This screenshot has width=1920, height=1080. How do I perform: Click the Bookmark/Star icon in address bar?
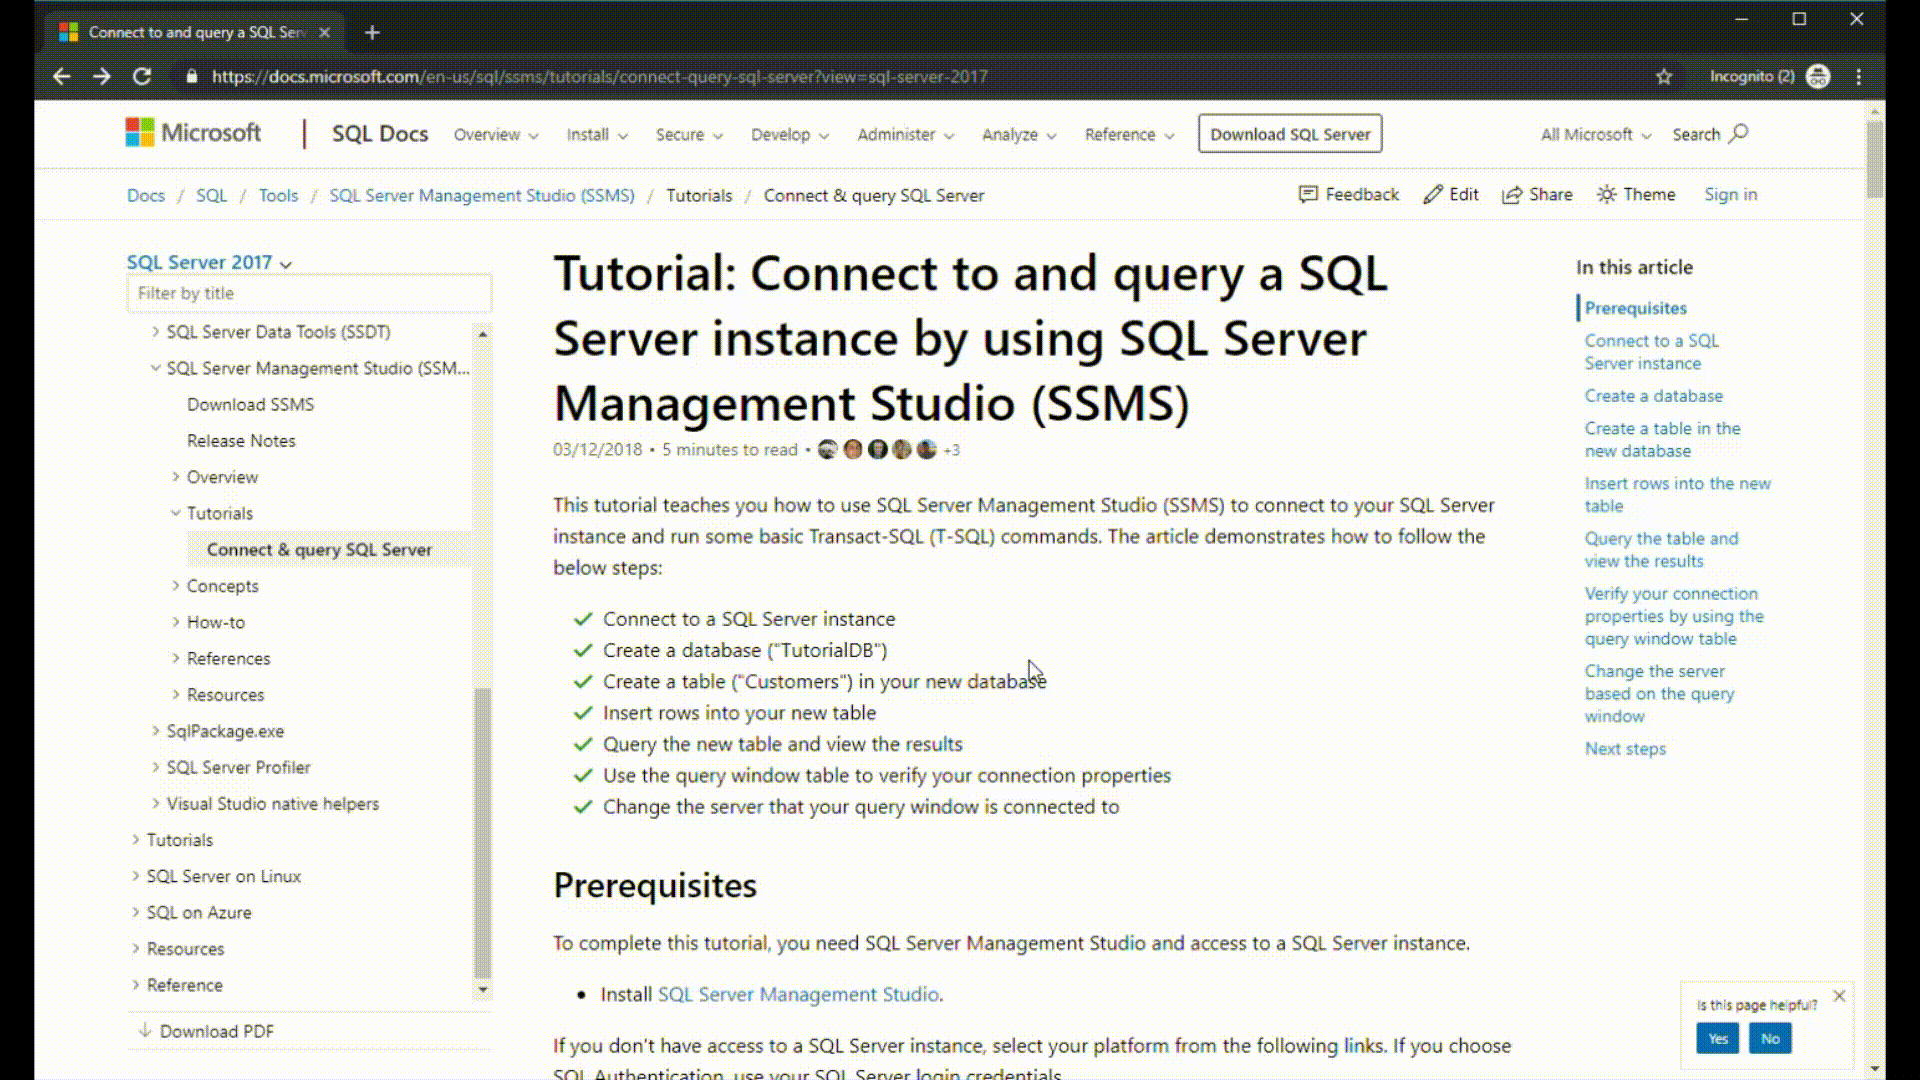[x=1664, y=76]
